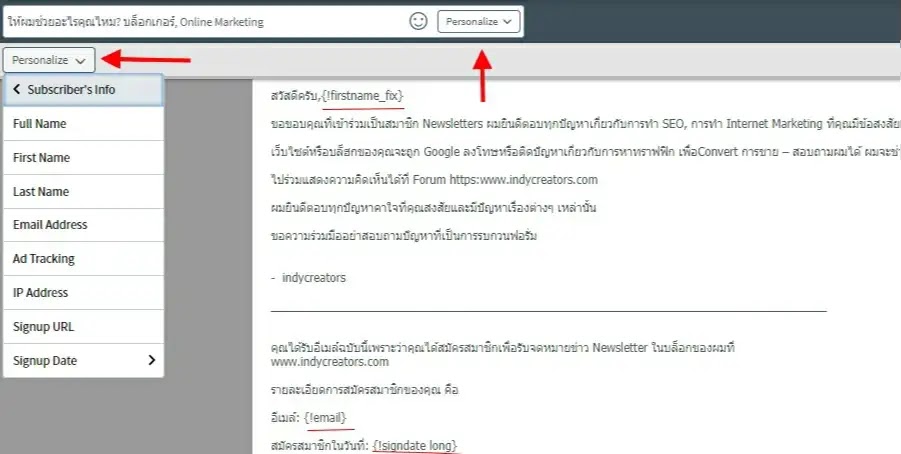901x454 pixels.
Task: Click the '- indycreators' signature line
Action: 309,278
